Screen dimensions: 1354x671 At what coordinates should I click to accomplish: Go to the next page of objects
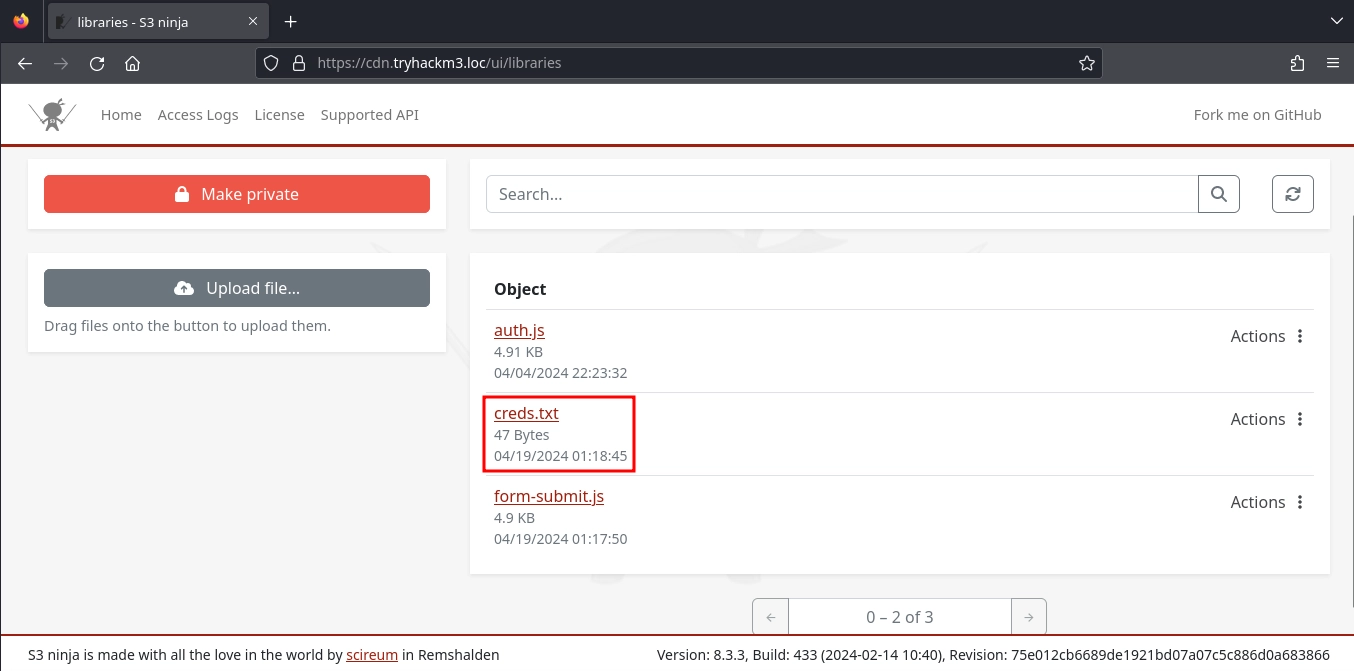tap(1029, 617)
